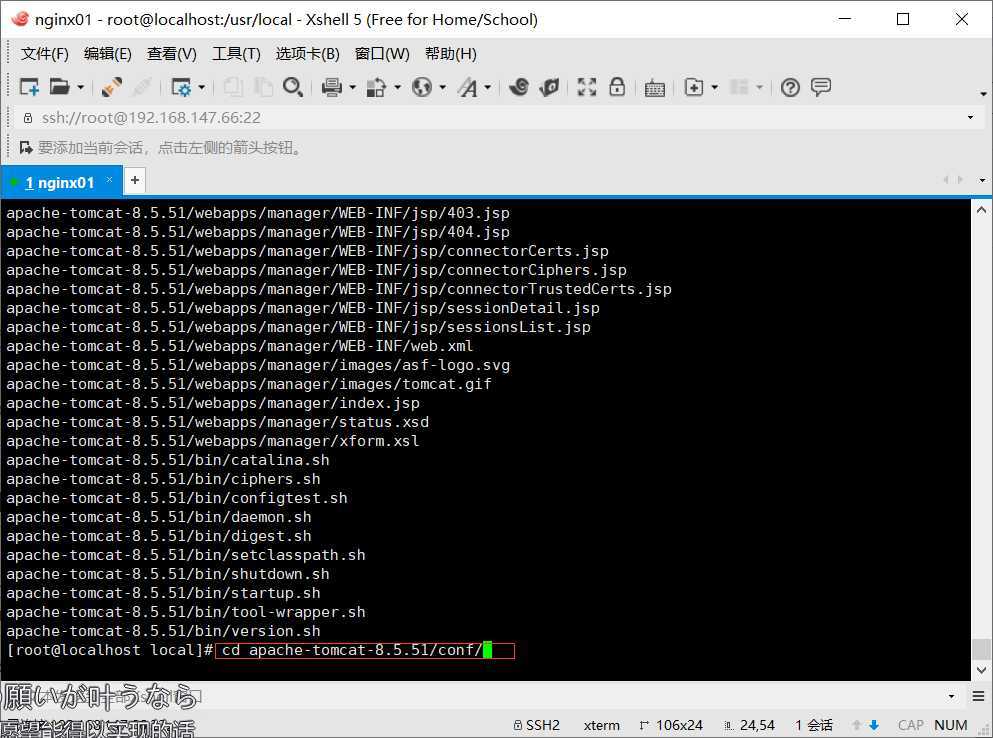Expand the New tab icon dropdown arrow

click(714, 87)
